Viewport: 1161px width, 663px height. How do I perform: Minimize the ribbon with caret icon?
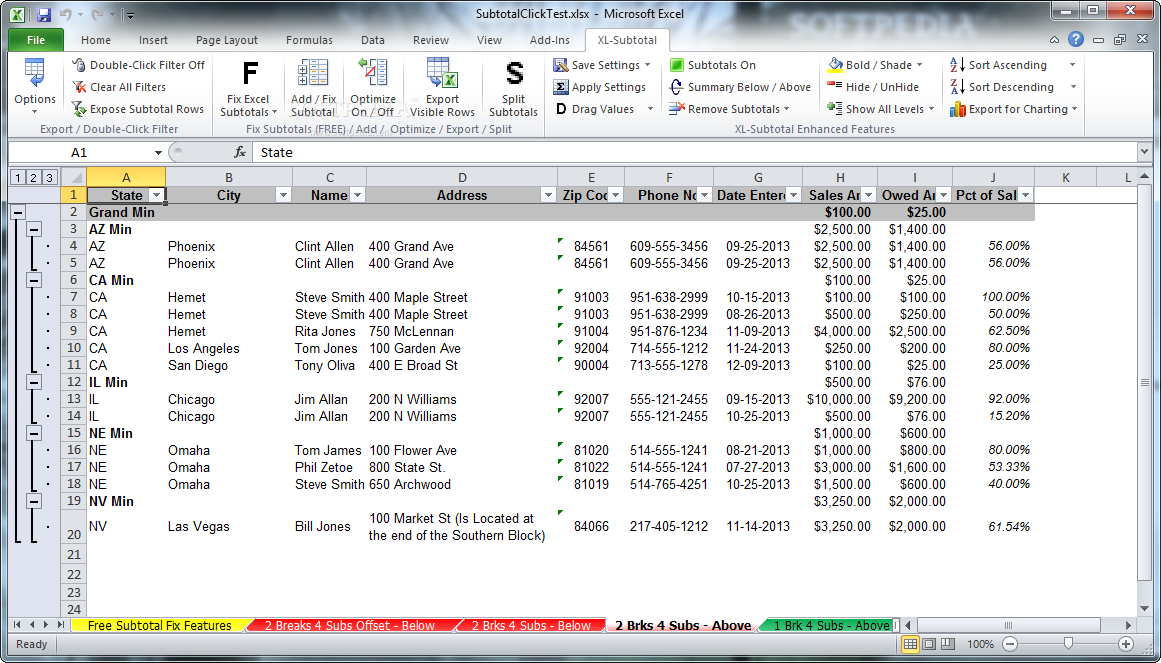1054,40
